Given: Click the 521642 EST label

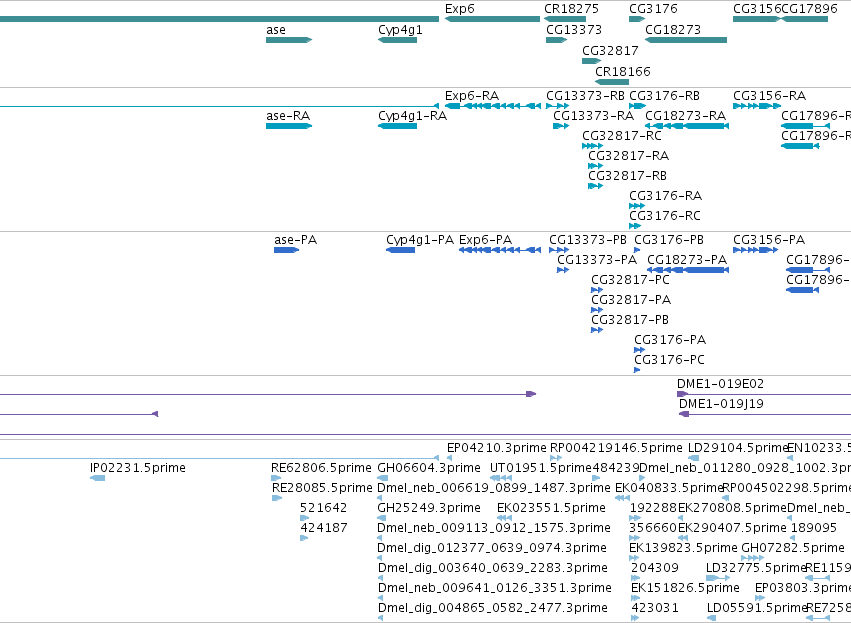Looking at the screenshot, I should pyautogui.click(x=323, y=508).
